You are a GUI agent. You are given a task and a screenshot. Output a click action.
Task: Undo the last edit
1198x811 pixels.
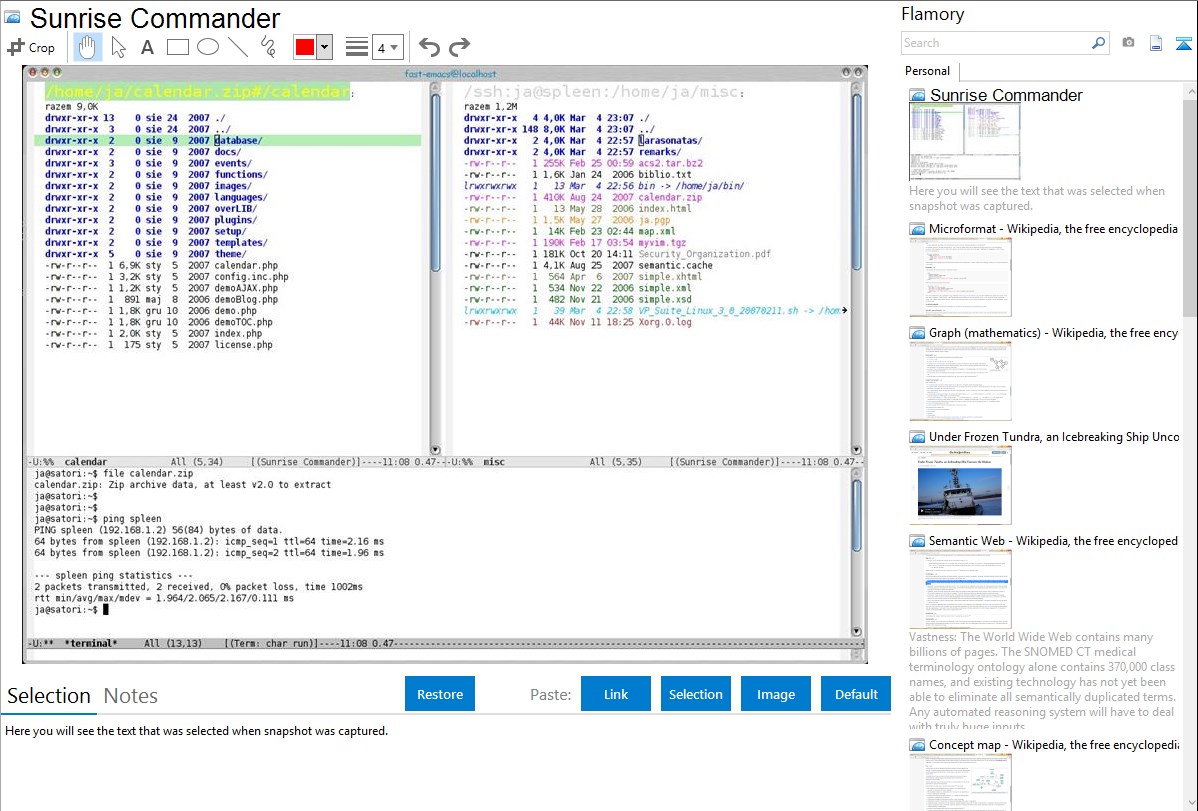coord(429,47)
